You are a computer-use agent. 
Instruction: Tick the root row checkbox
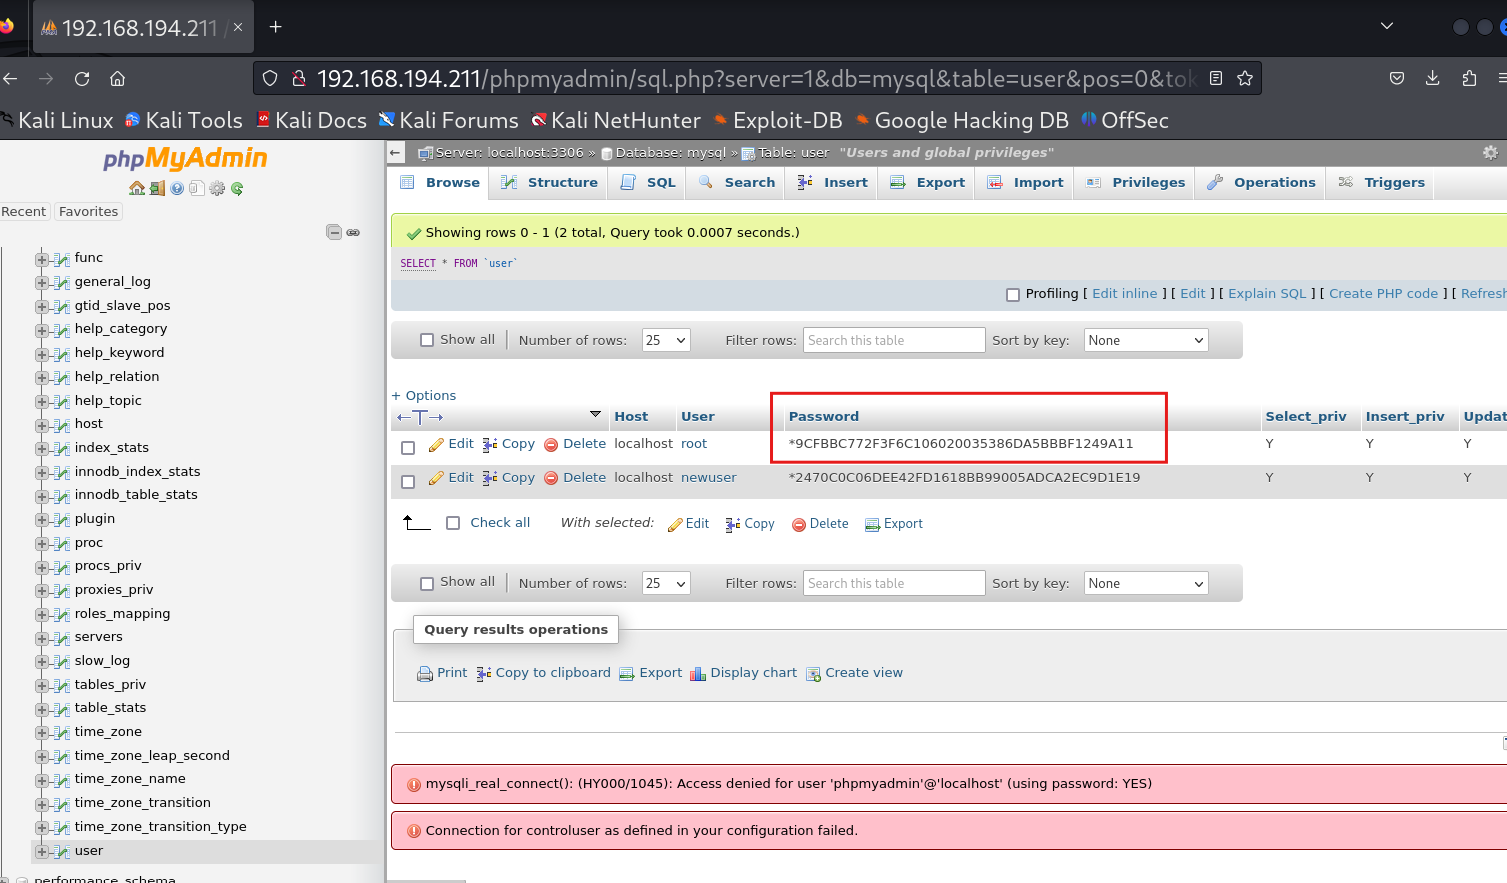408,448
